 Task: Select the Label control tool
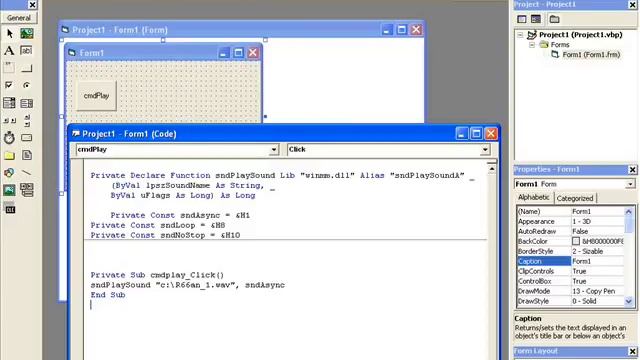[9, 51]
